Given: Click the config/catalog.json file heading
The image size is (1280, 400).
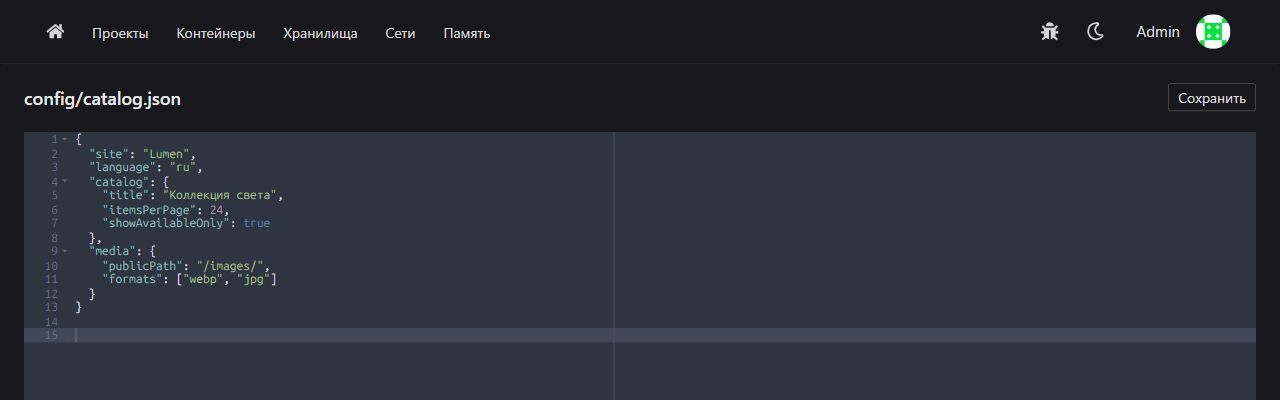Looking at the screenshot, I should pyautogui.click(x=102, y=99).
